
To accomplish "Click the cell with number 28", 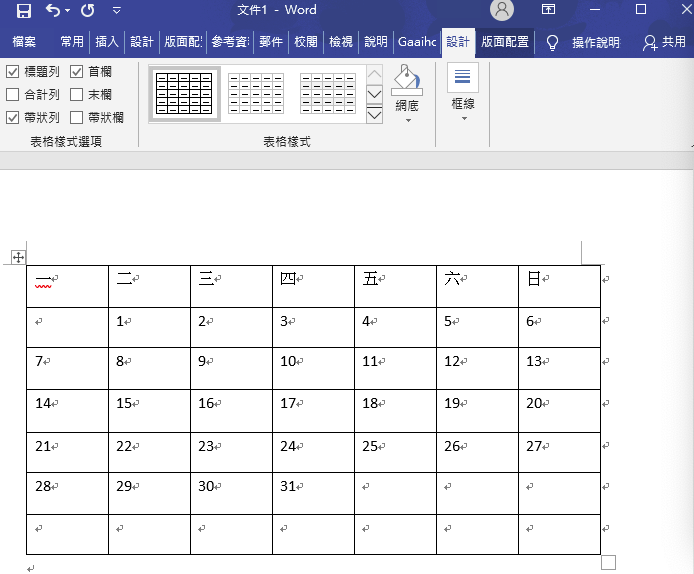I will click(x=67, y=493).
